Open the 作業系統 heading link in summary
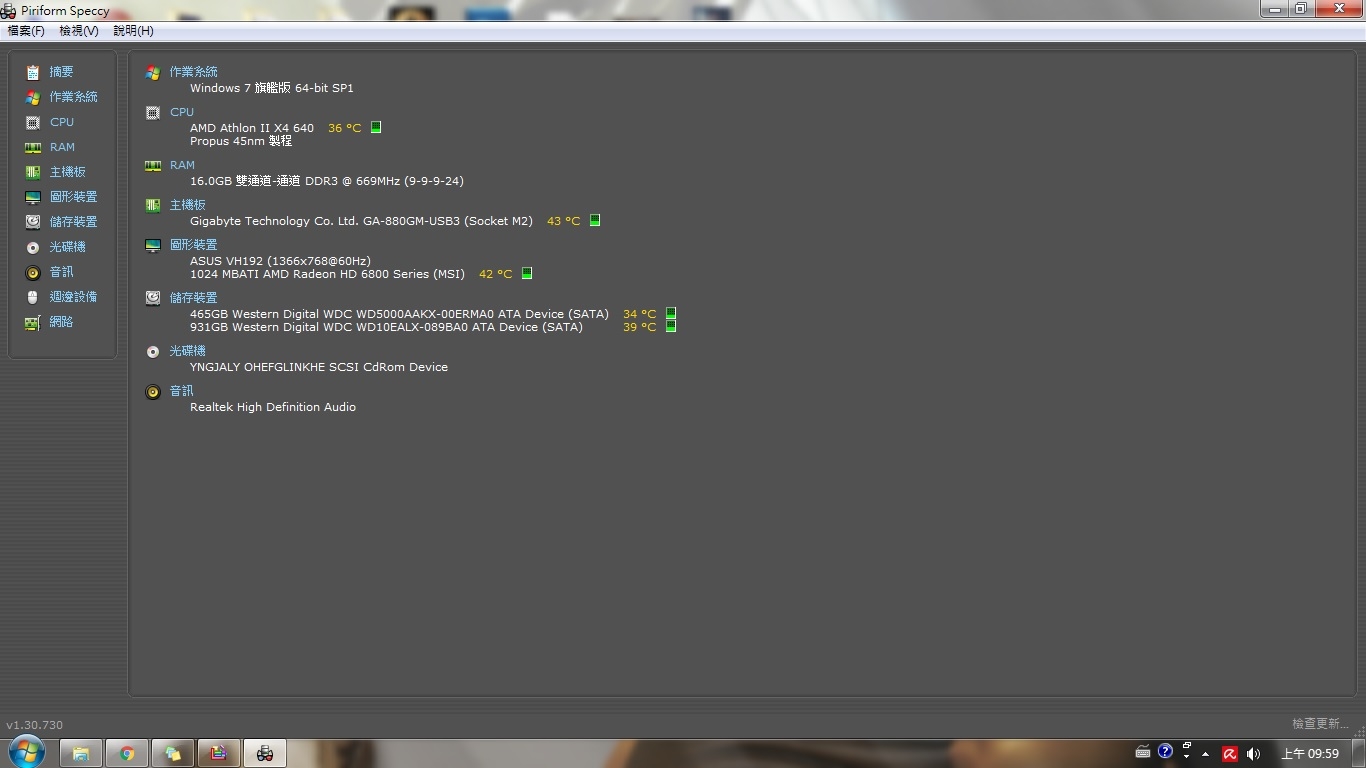Viewport: 1366px width, 768px height. (193, 72)
